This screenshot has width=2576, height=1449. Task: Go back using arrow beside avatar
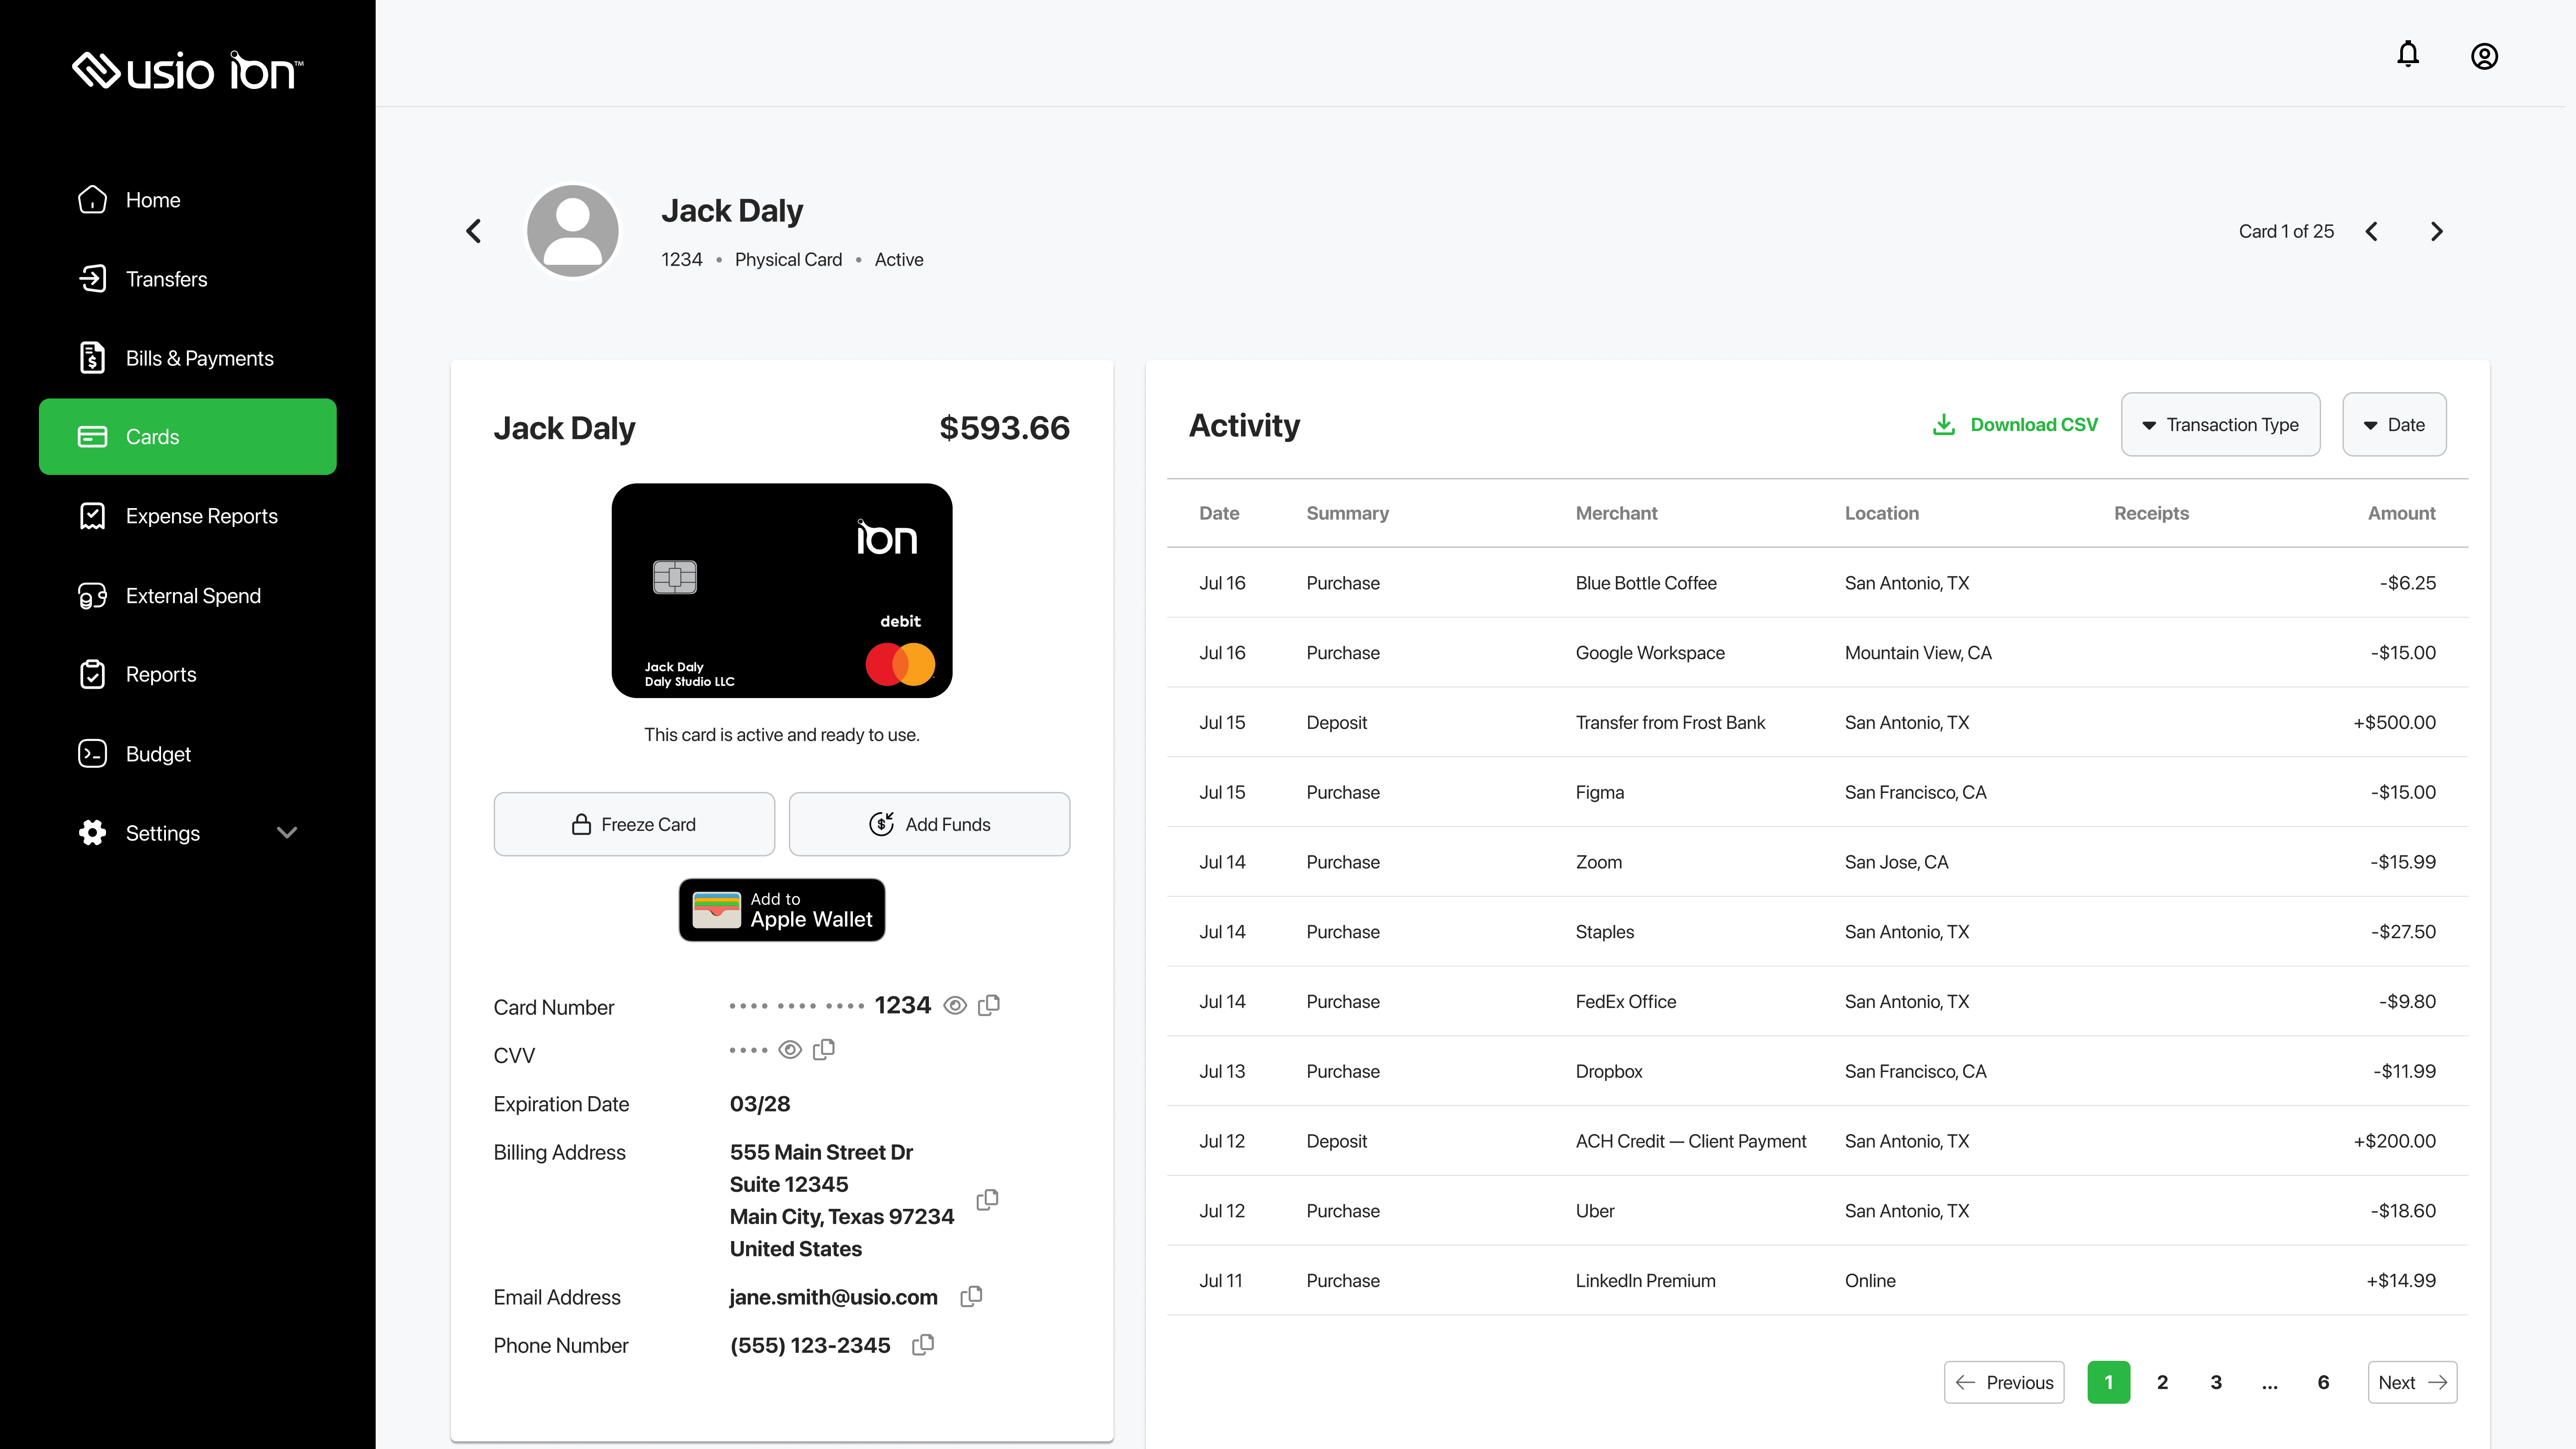[x=474, y=231]
